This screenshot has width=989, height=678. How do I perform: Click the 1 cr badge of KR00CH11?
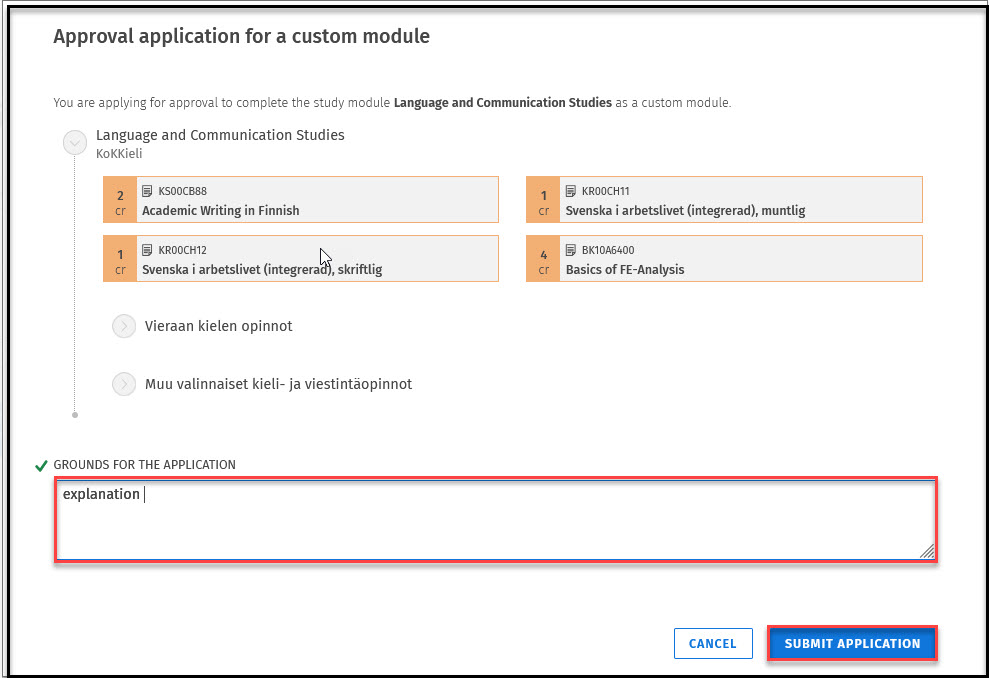click(543, 200)
